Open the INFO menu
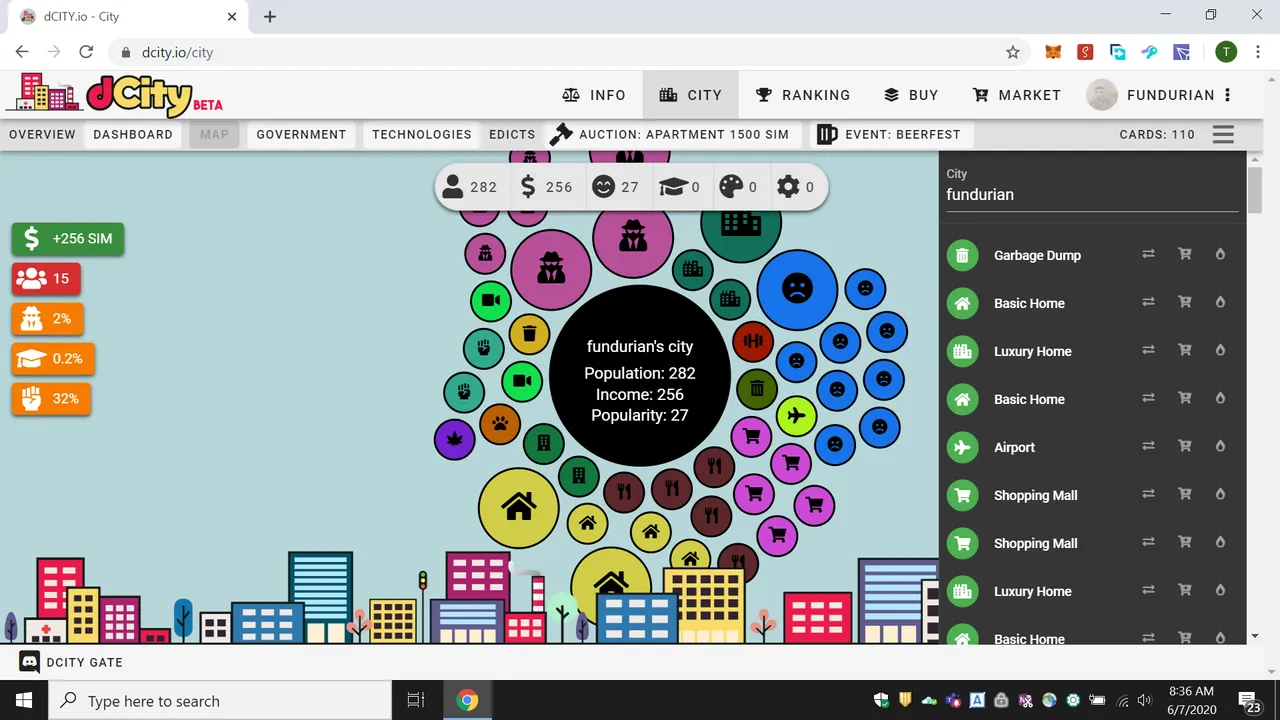 pos(594,95)
